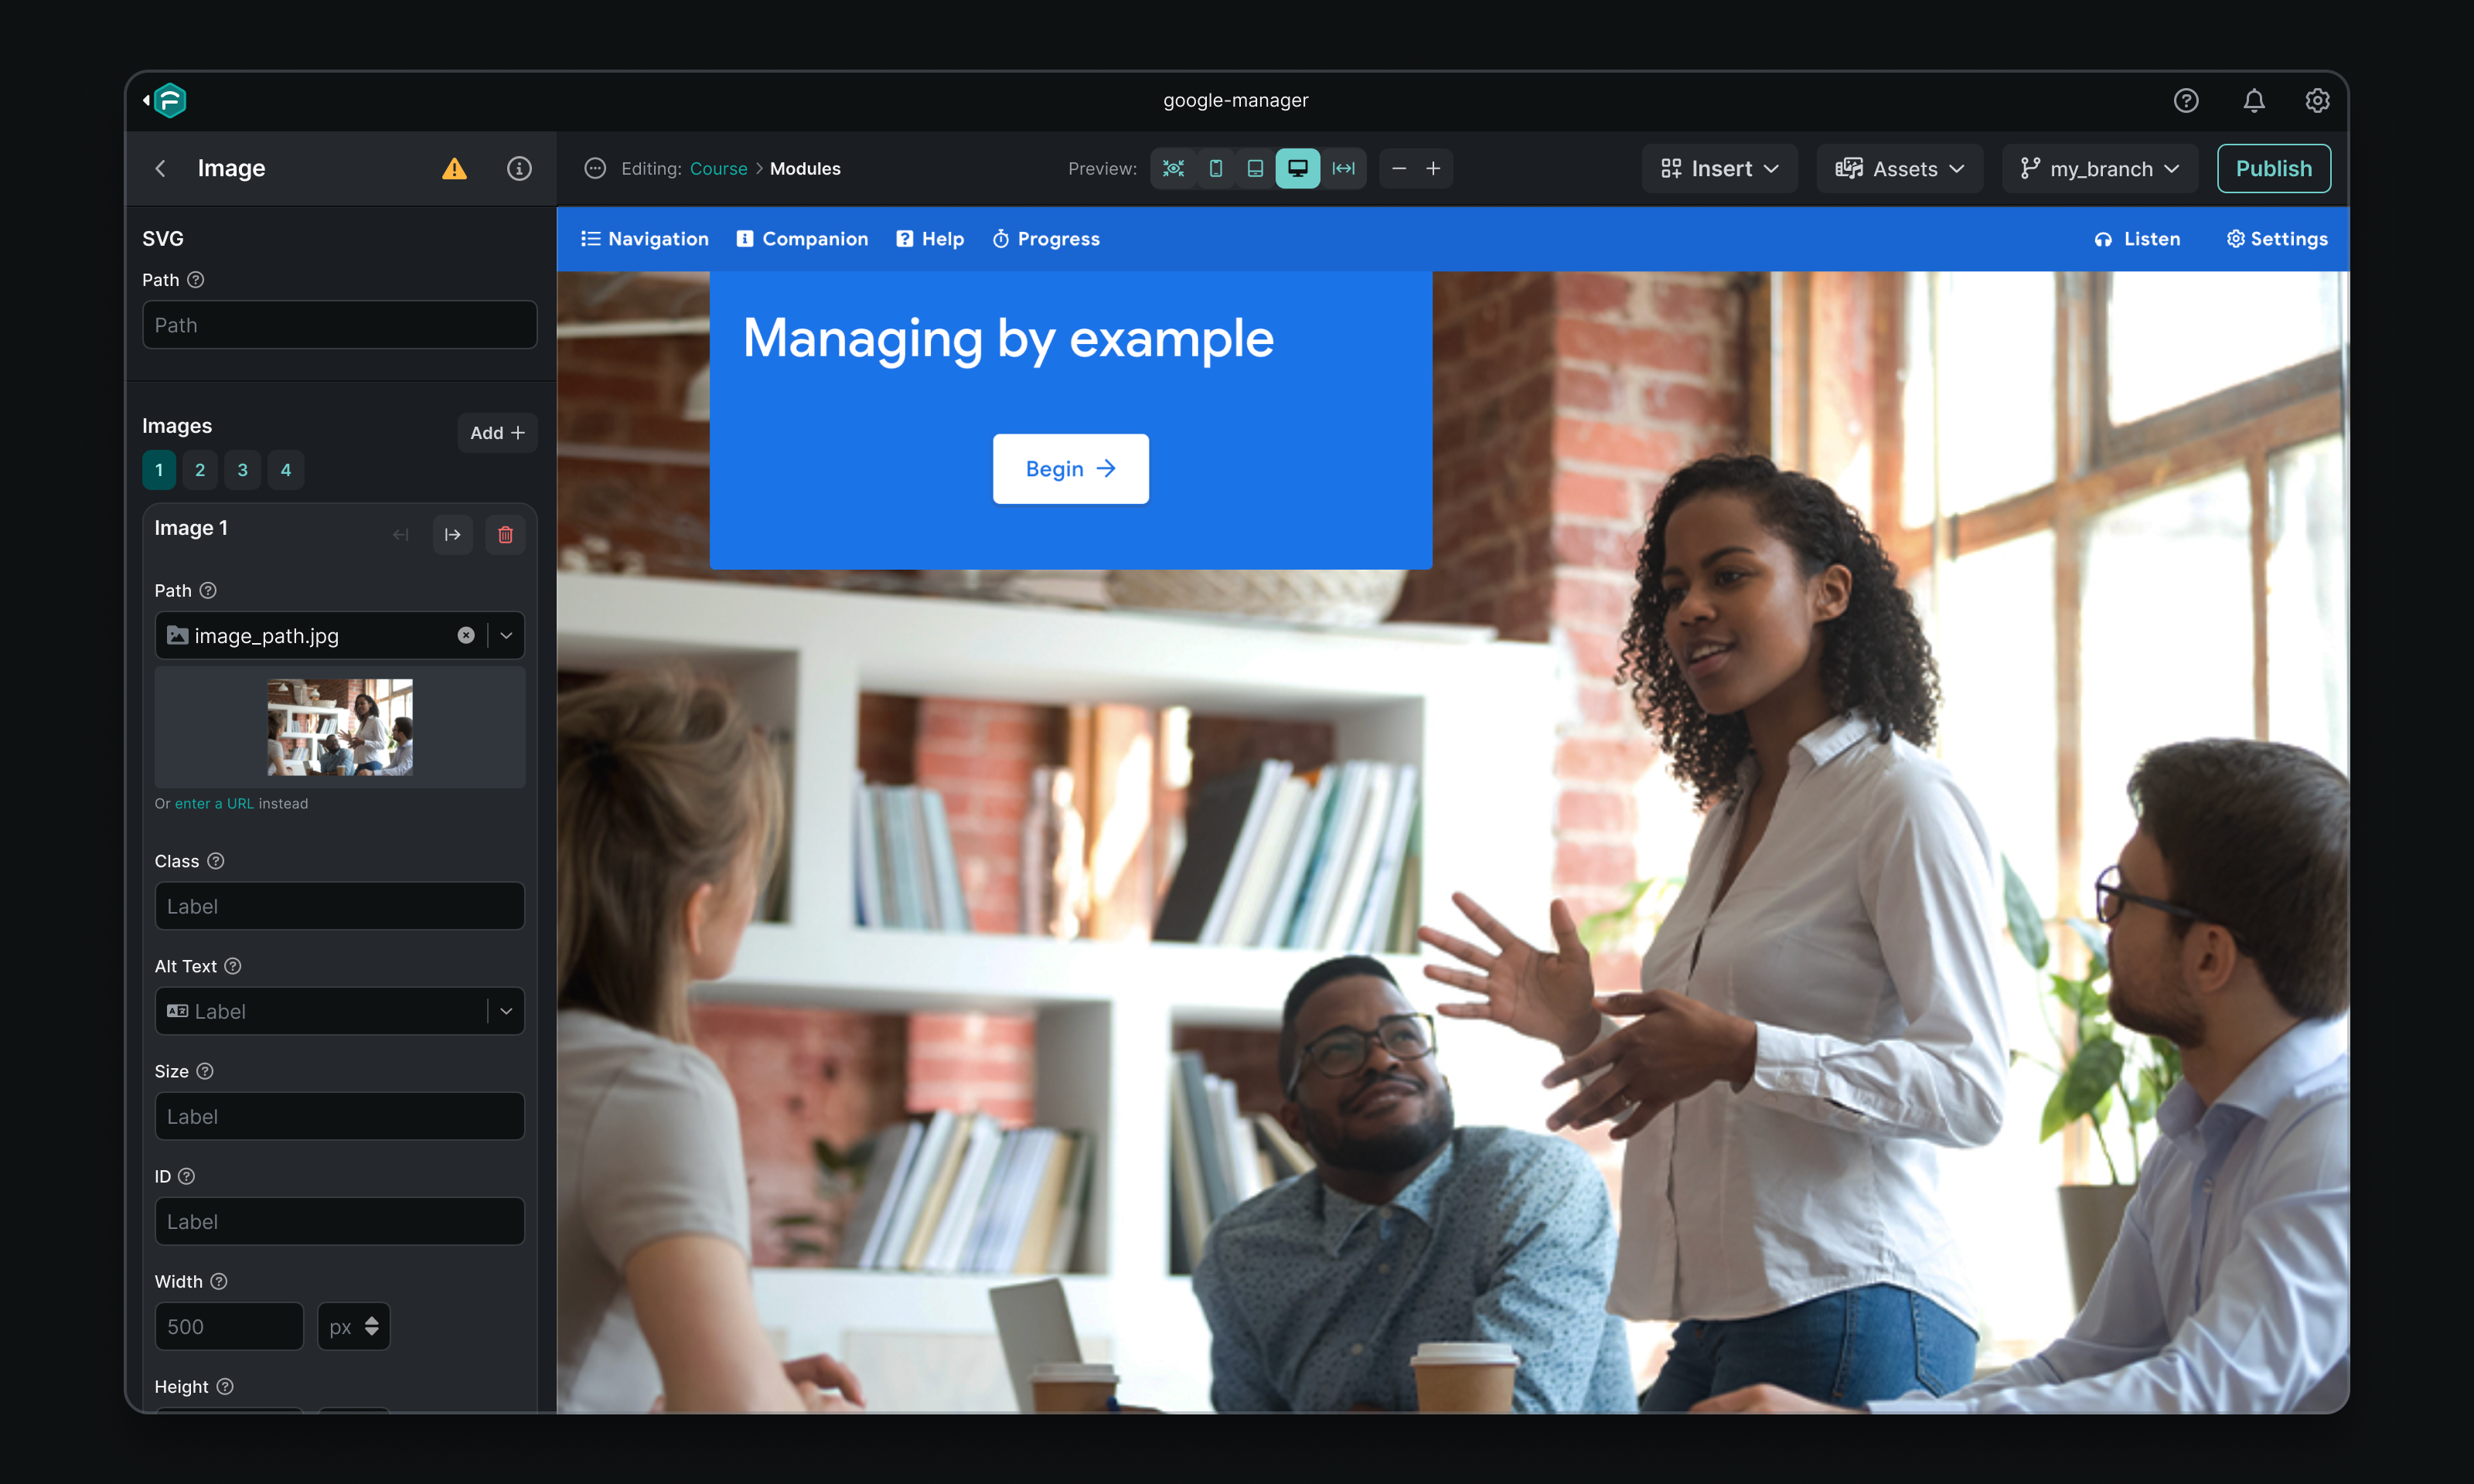This screenshot has height=1484, width=2474.
Task: Click the enter a URL link
Action: click(x=214, y=803)
